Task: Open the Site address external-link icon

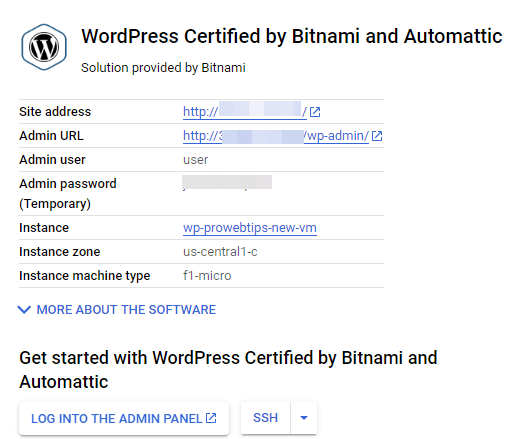Action: [315, 112]
